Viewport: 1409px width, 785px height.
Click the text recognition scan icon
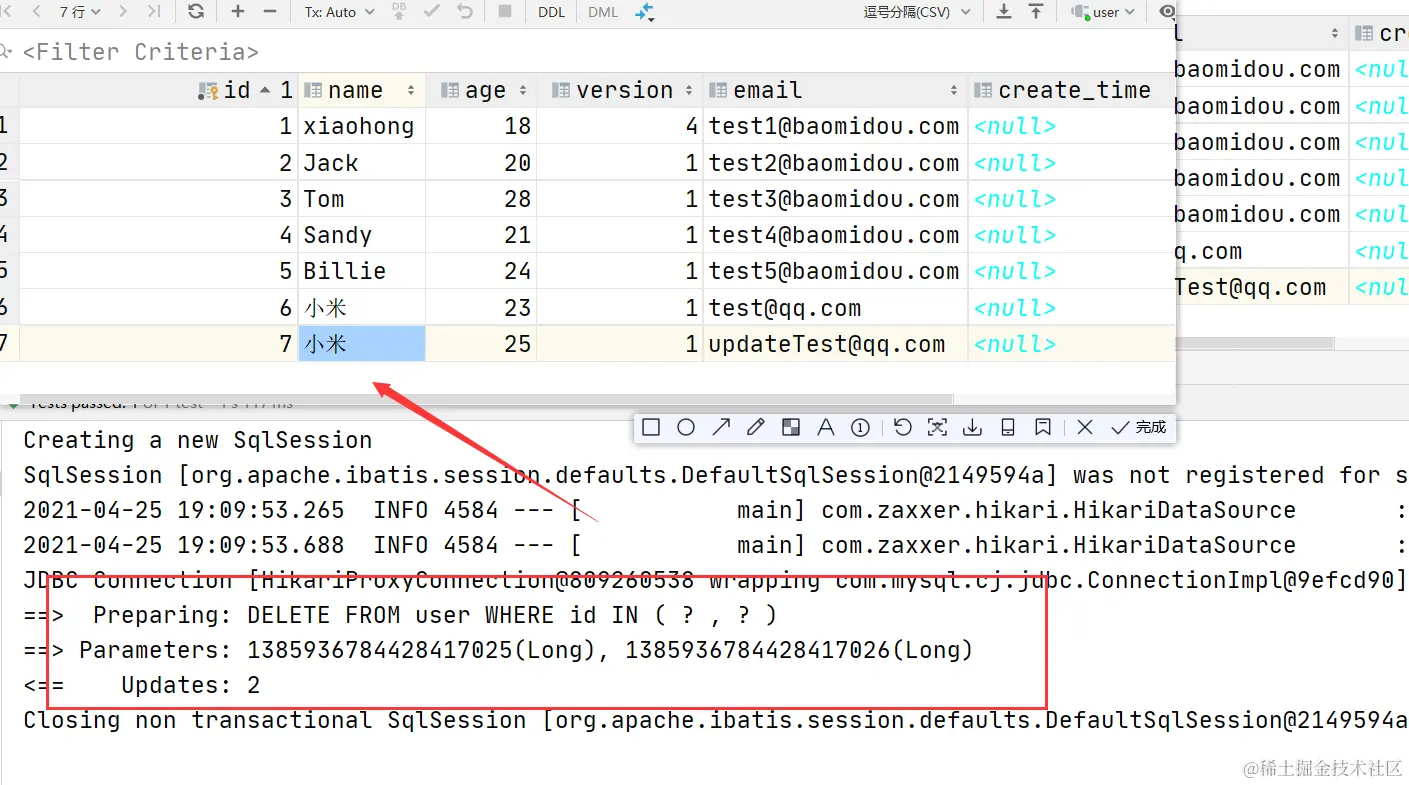937,428
